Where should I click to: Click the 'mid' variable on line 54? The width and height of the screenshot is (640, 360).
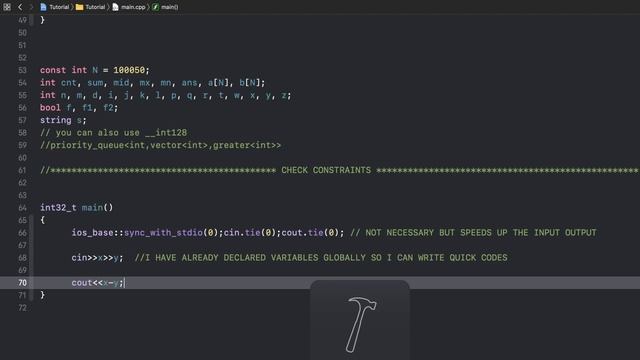(x=121, y=83)
